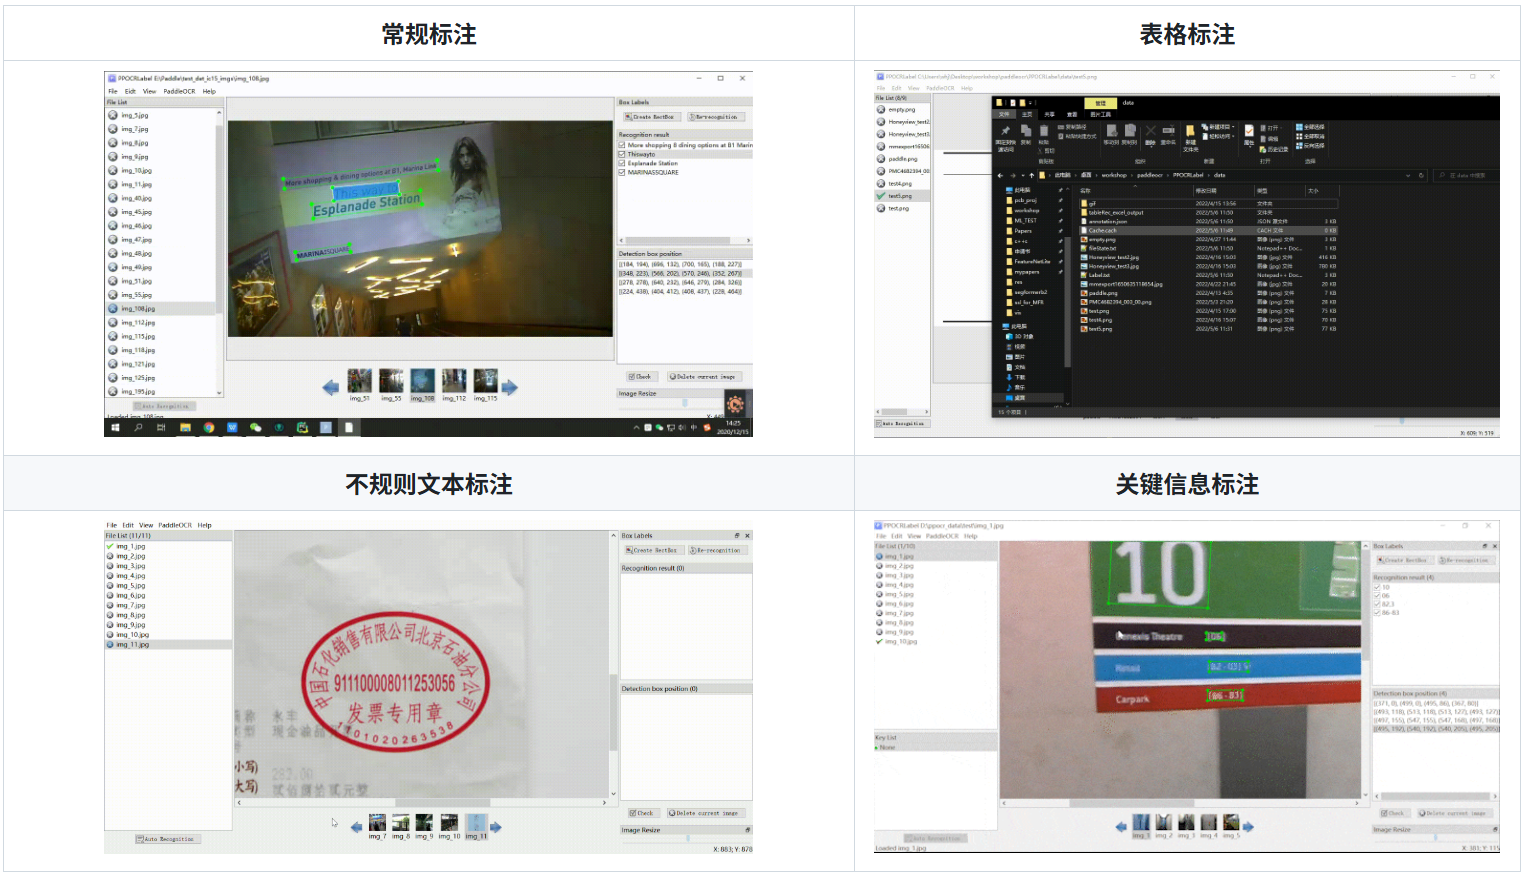
Task: Click Auto Recognition in 不规则文本标注 window
Action: (168, 839)
